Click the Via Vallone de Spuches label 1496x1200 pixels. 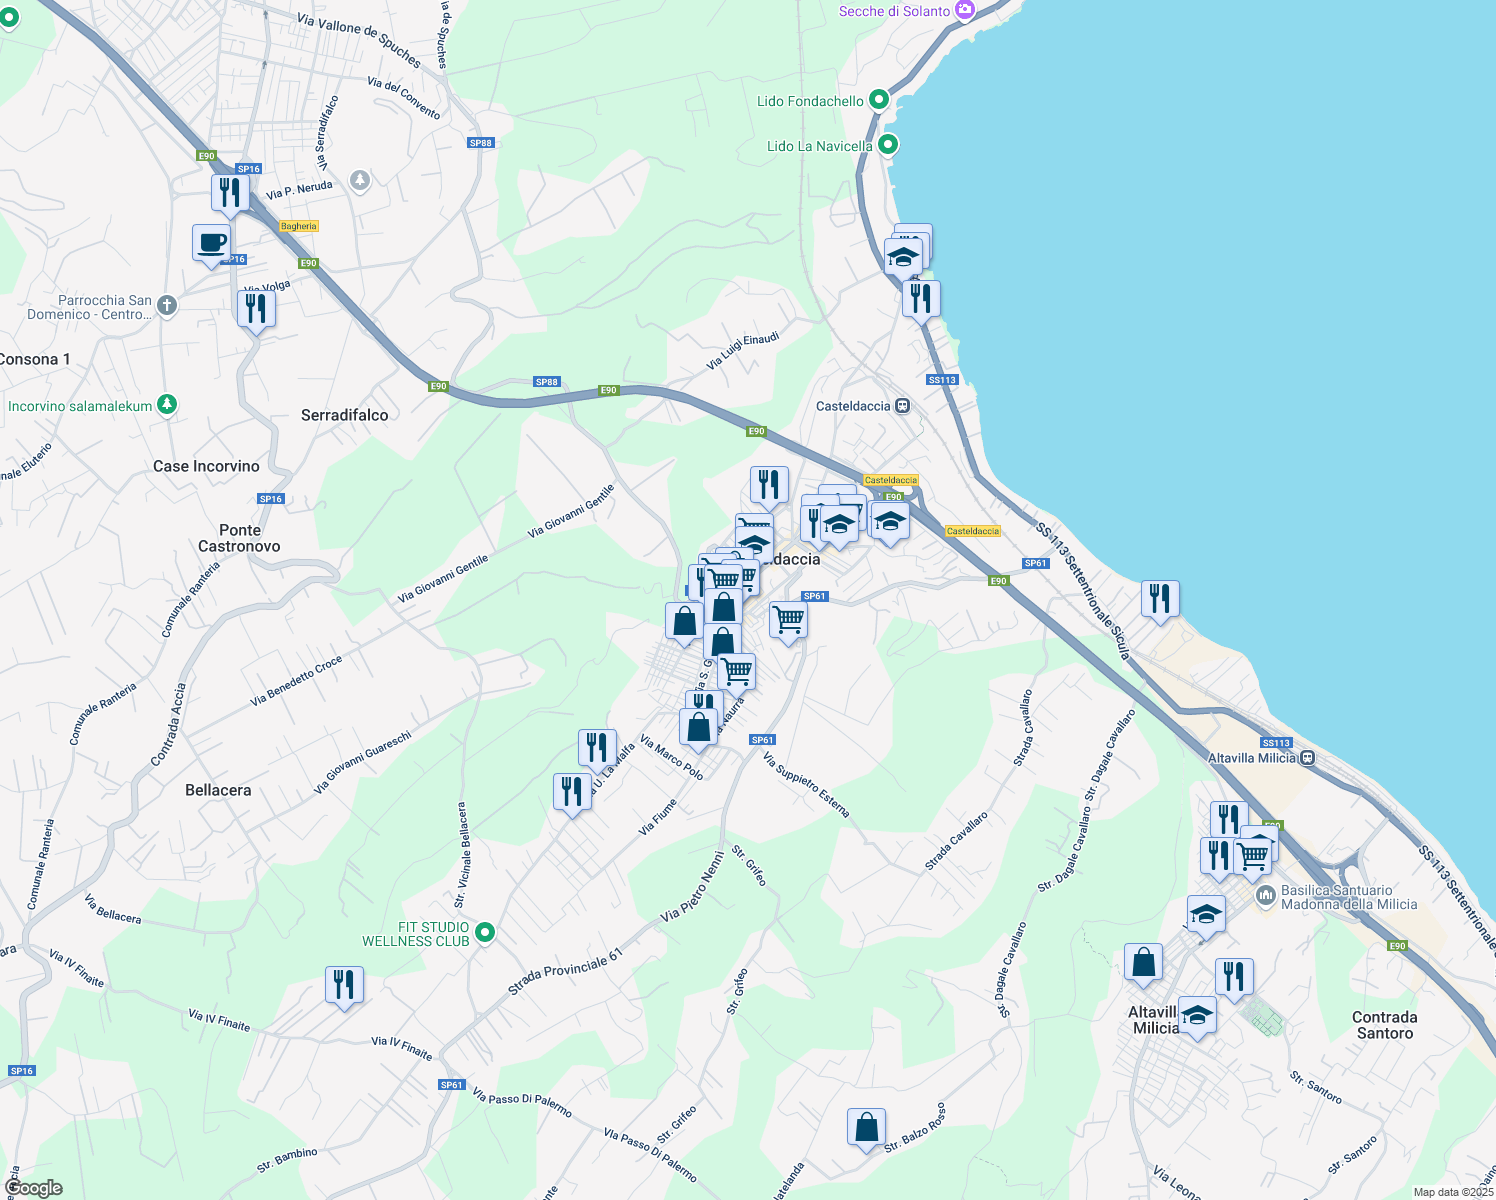pos(360,40)
